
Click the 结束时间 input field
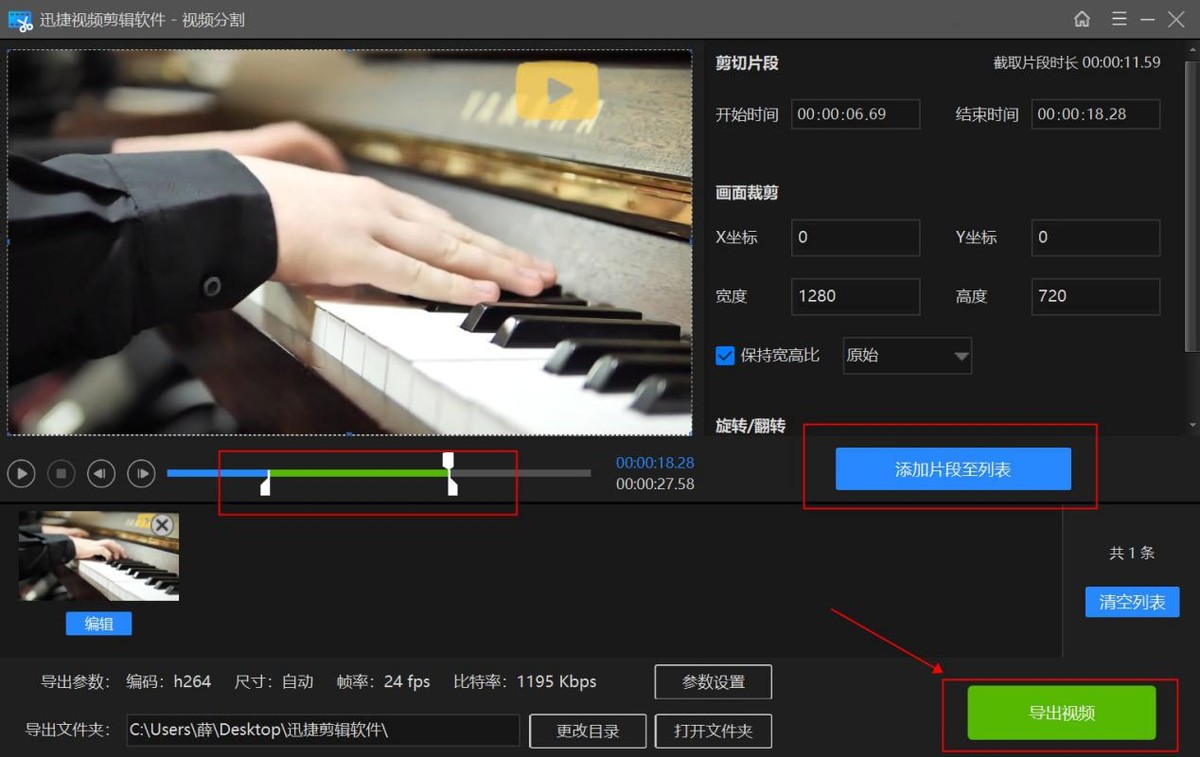(x=1096, y=114)
